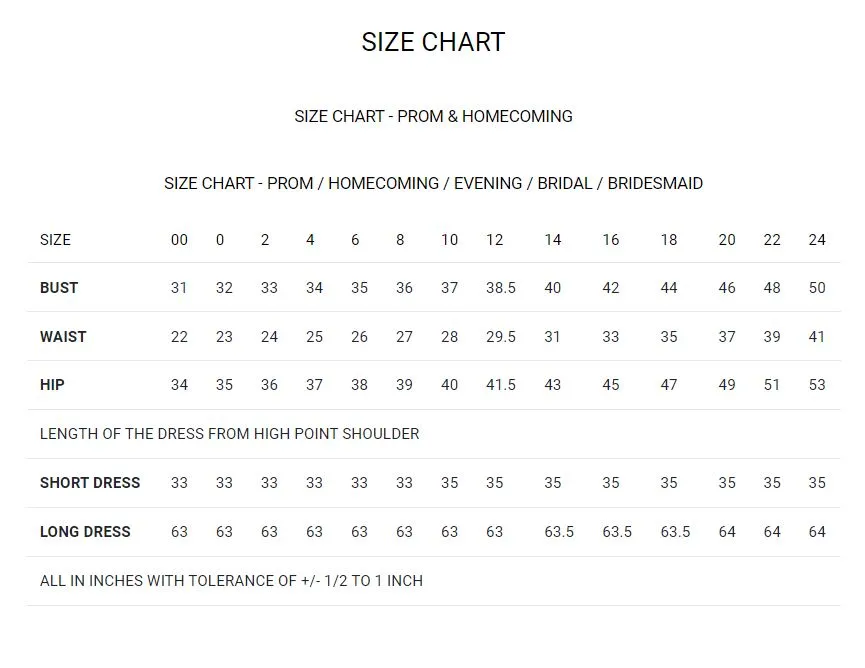Select the SIZE row header label
The image size is (865, 668).
click(55, 240)
